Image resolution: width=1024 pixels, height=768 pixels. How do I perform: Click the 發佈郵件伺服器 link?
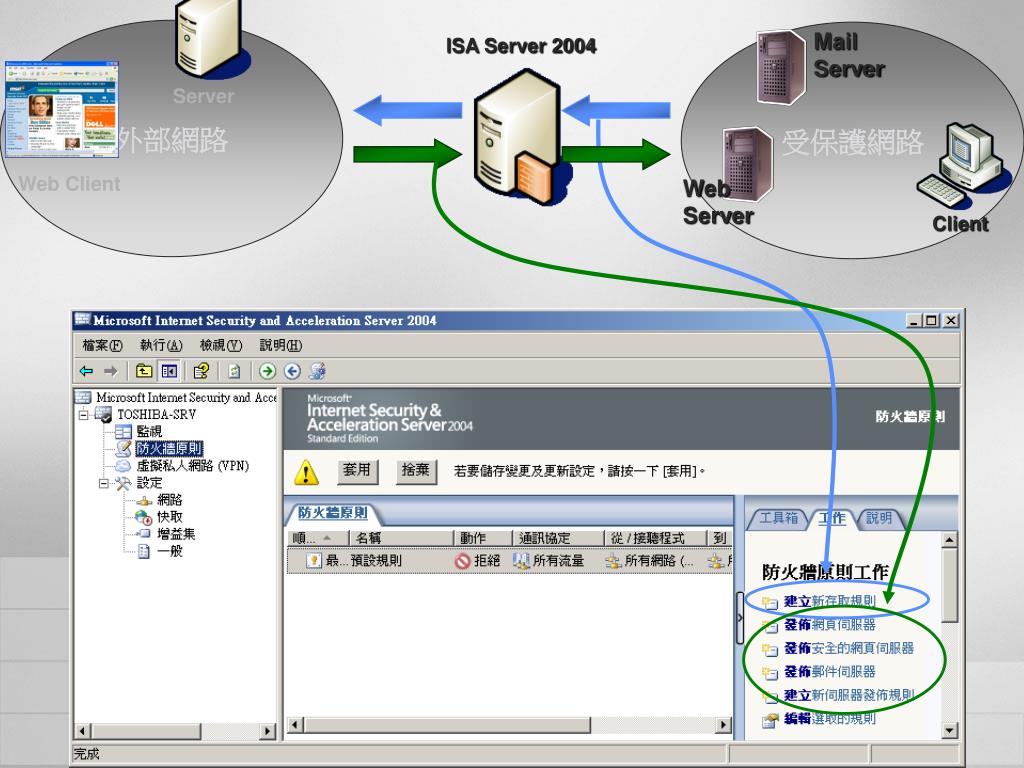829,671
